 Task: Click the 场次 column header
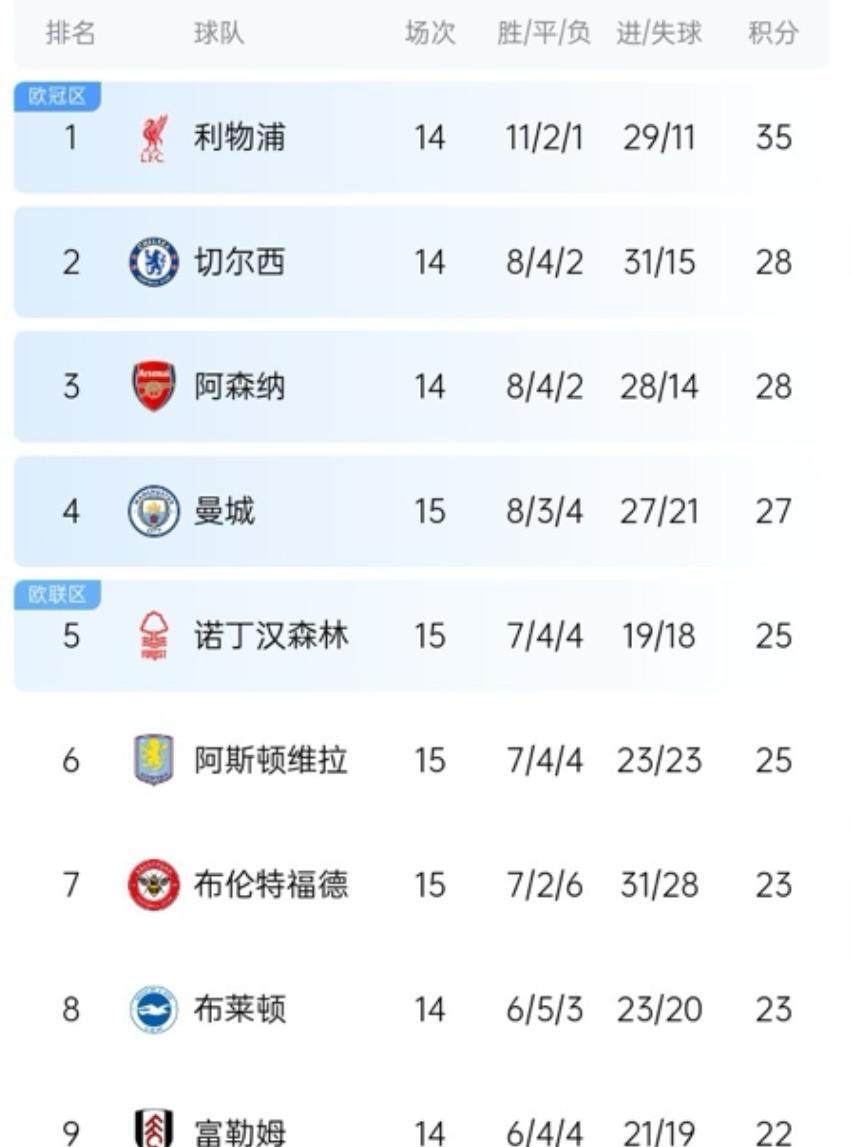430,33
